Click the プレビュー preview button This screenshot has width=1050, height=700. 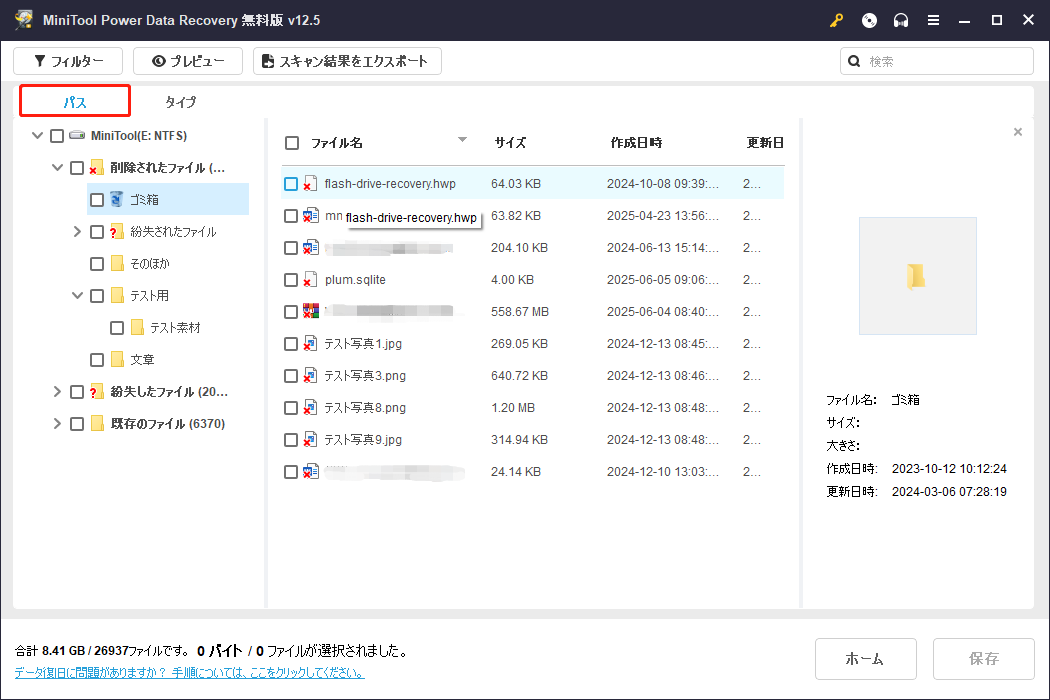coord(188,61)
